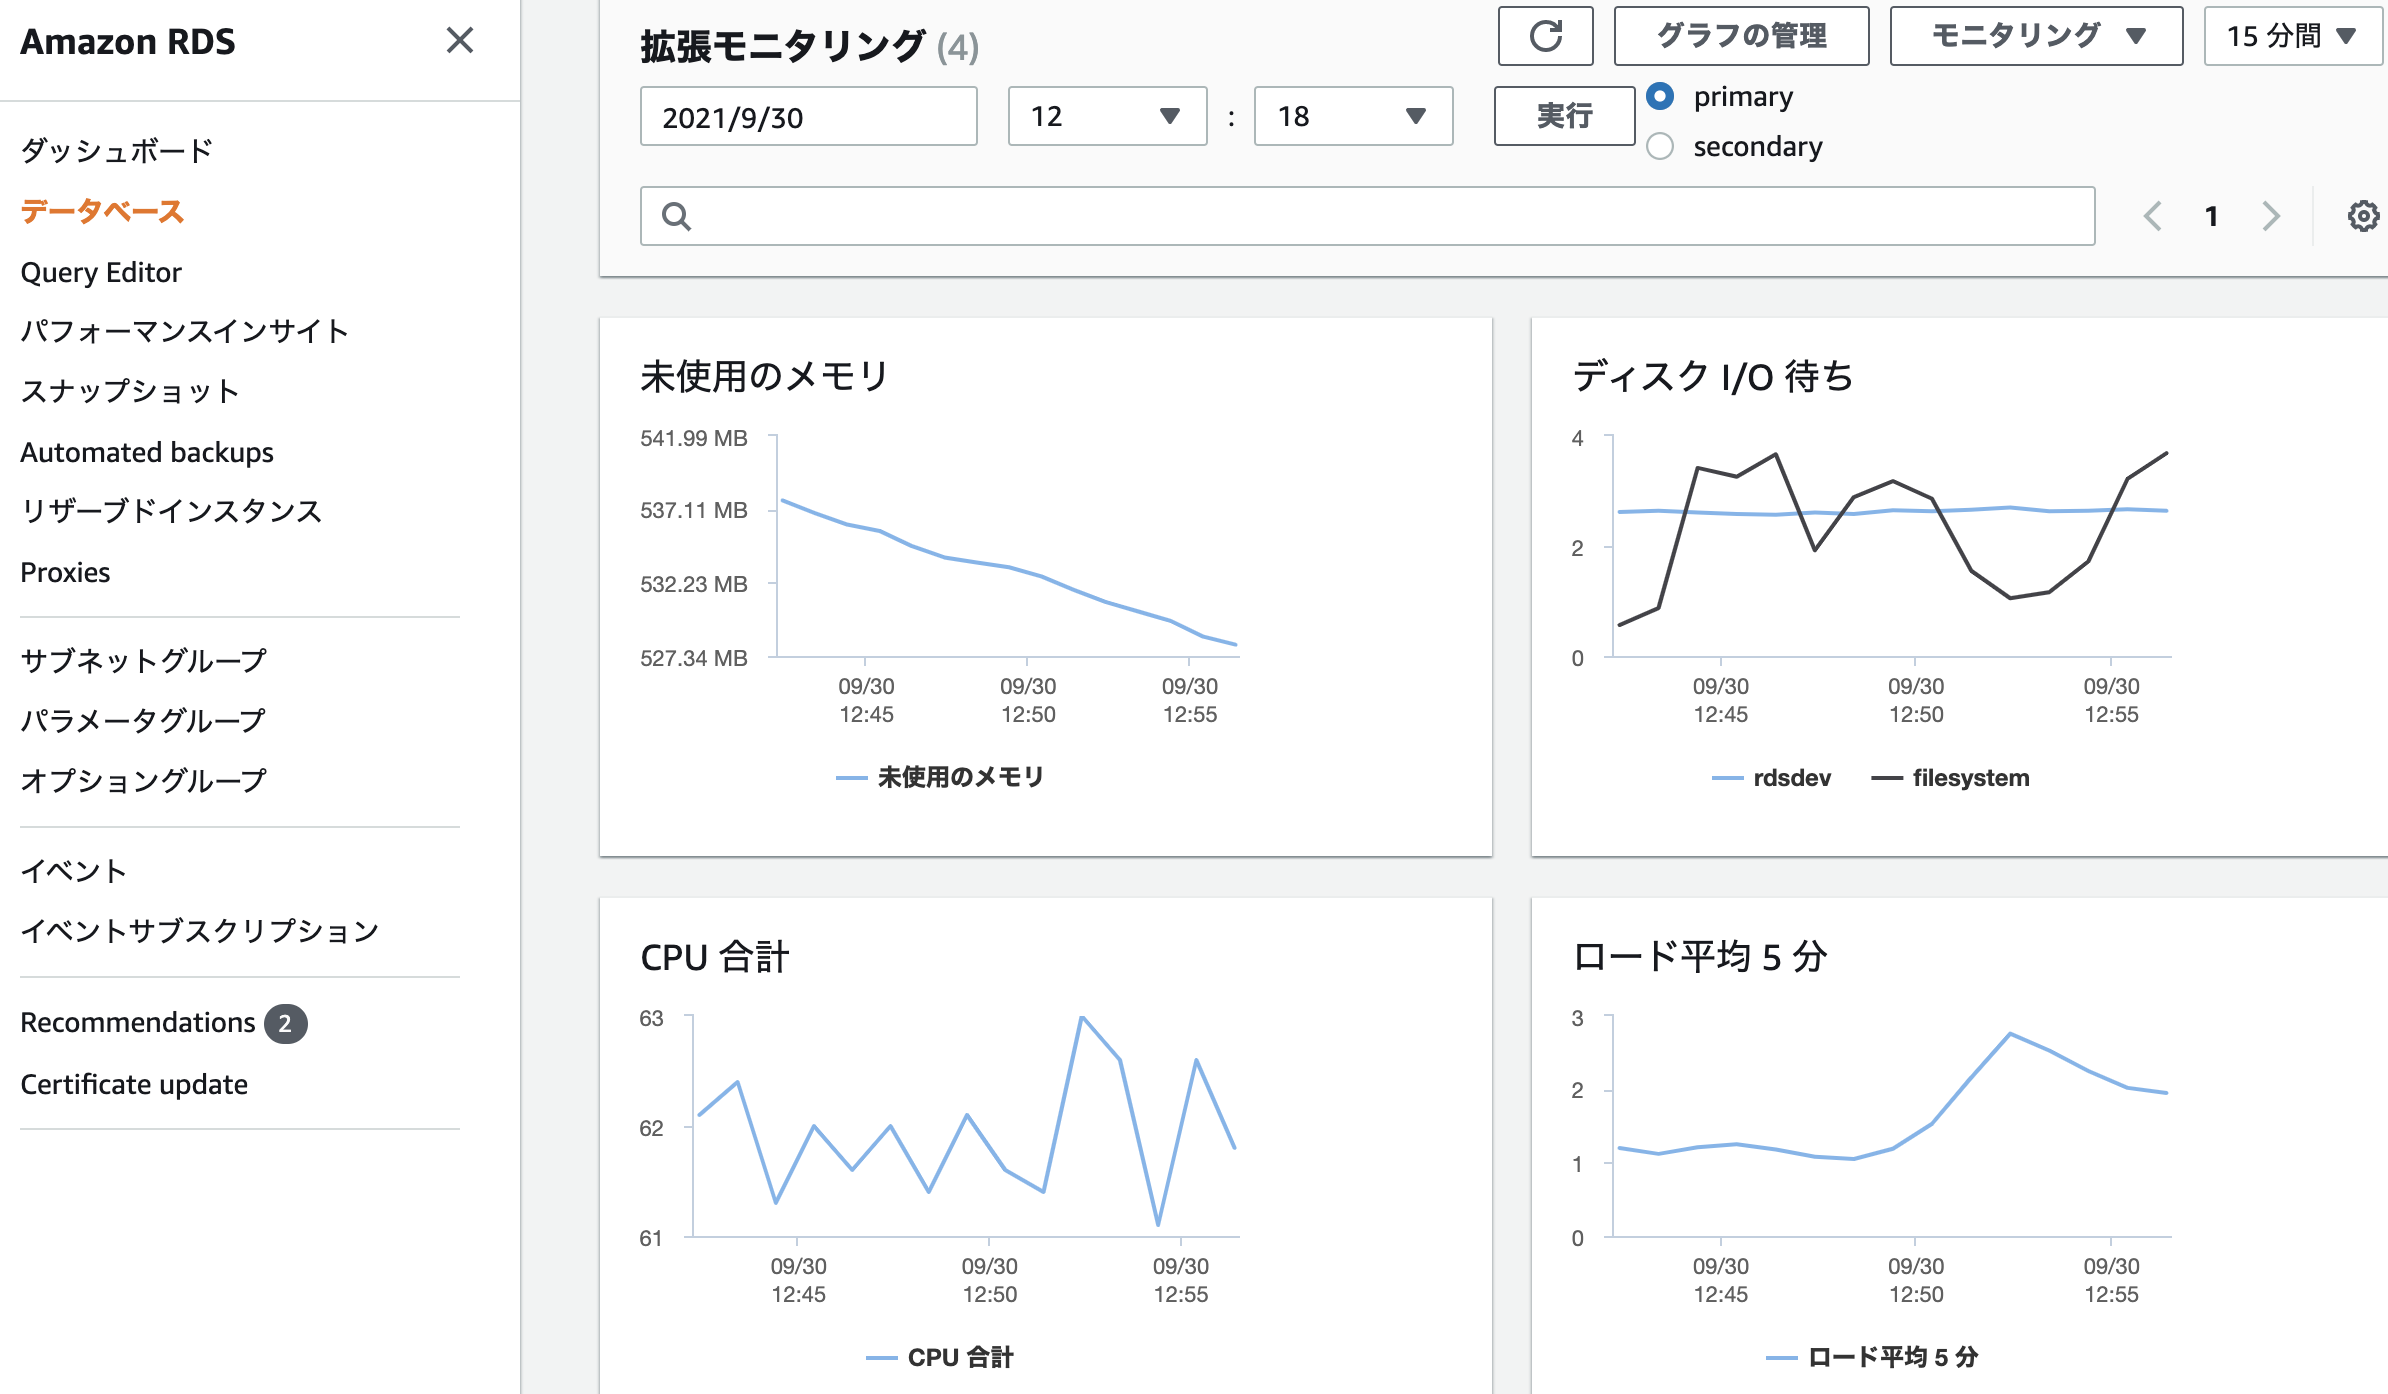The image size is (2388, 1394).
Task: Open Query Editor in sidebar
Action: click(101, 272)
